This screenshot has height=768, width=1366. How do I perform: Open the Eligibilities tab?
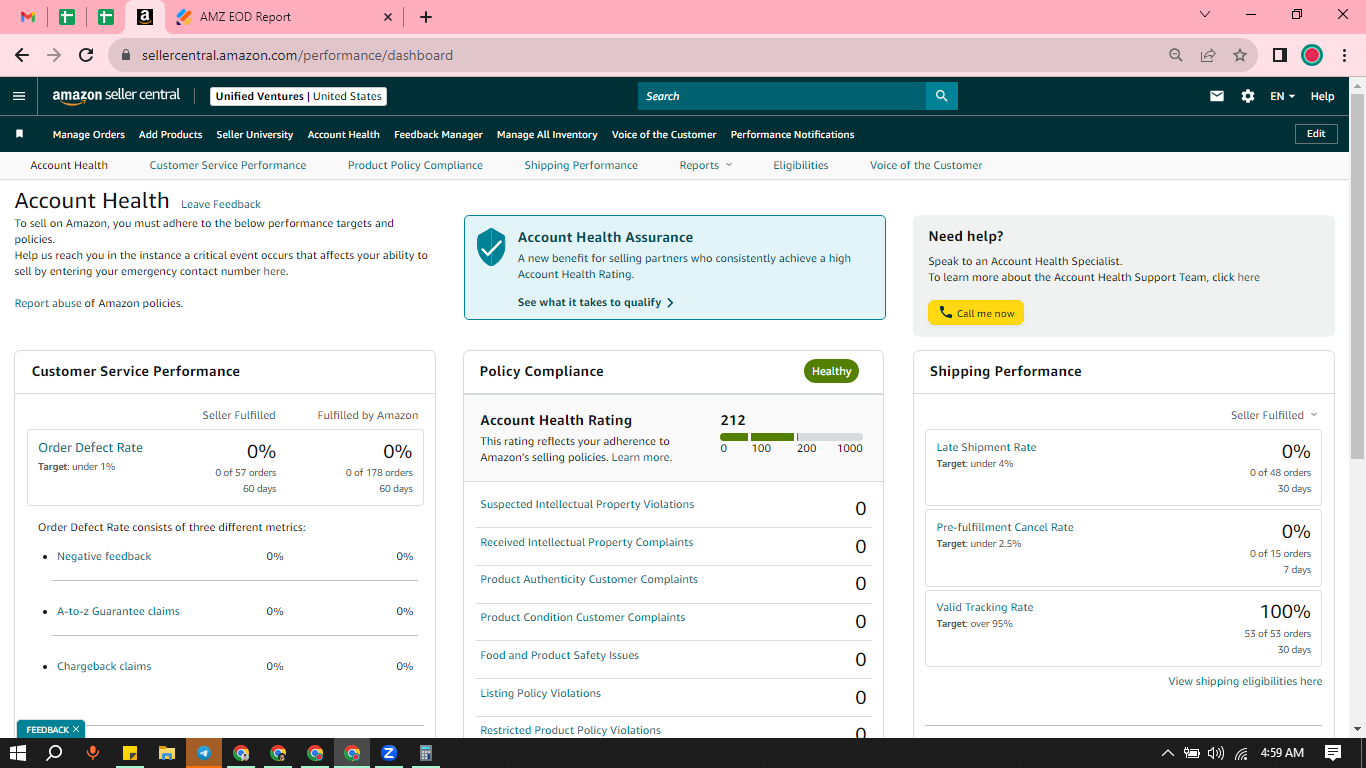coord(801,165)
